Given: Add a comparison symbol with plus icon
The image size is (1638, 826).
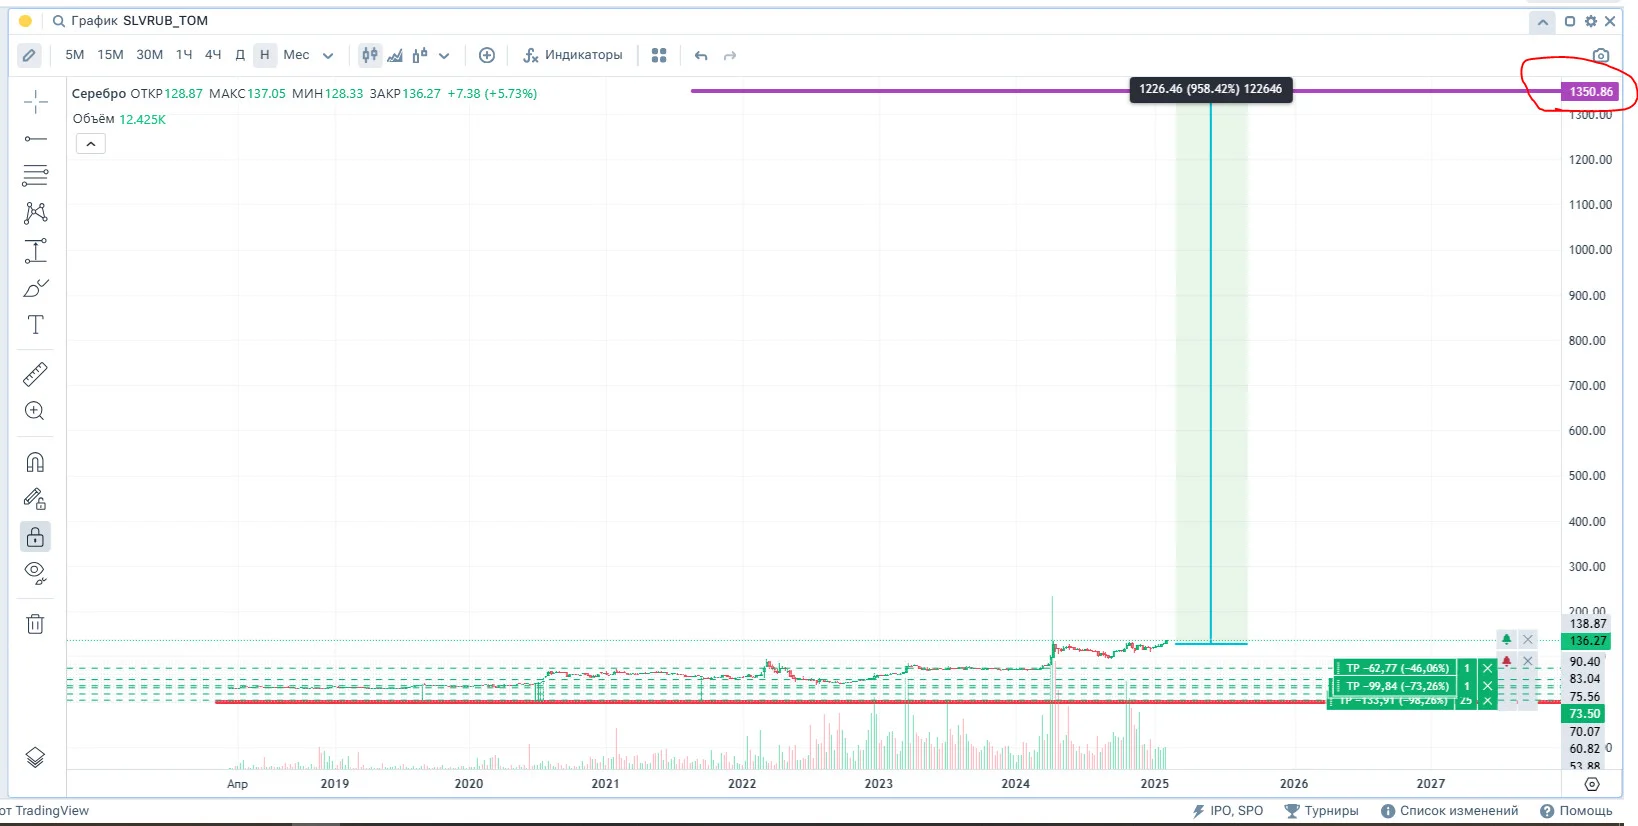Looking at the screenshot, I should (487, 56).
